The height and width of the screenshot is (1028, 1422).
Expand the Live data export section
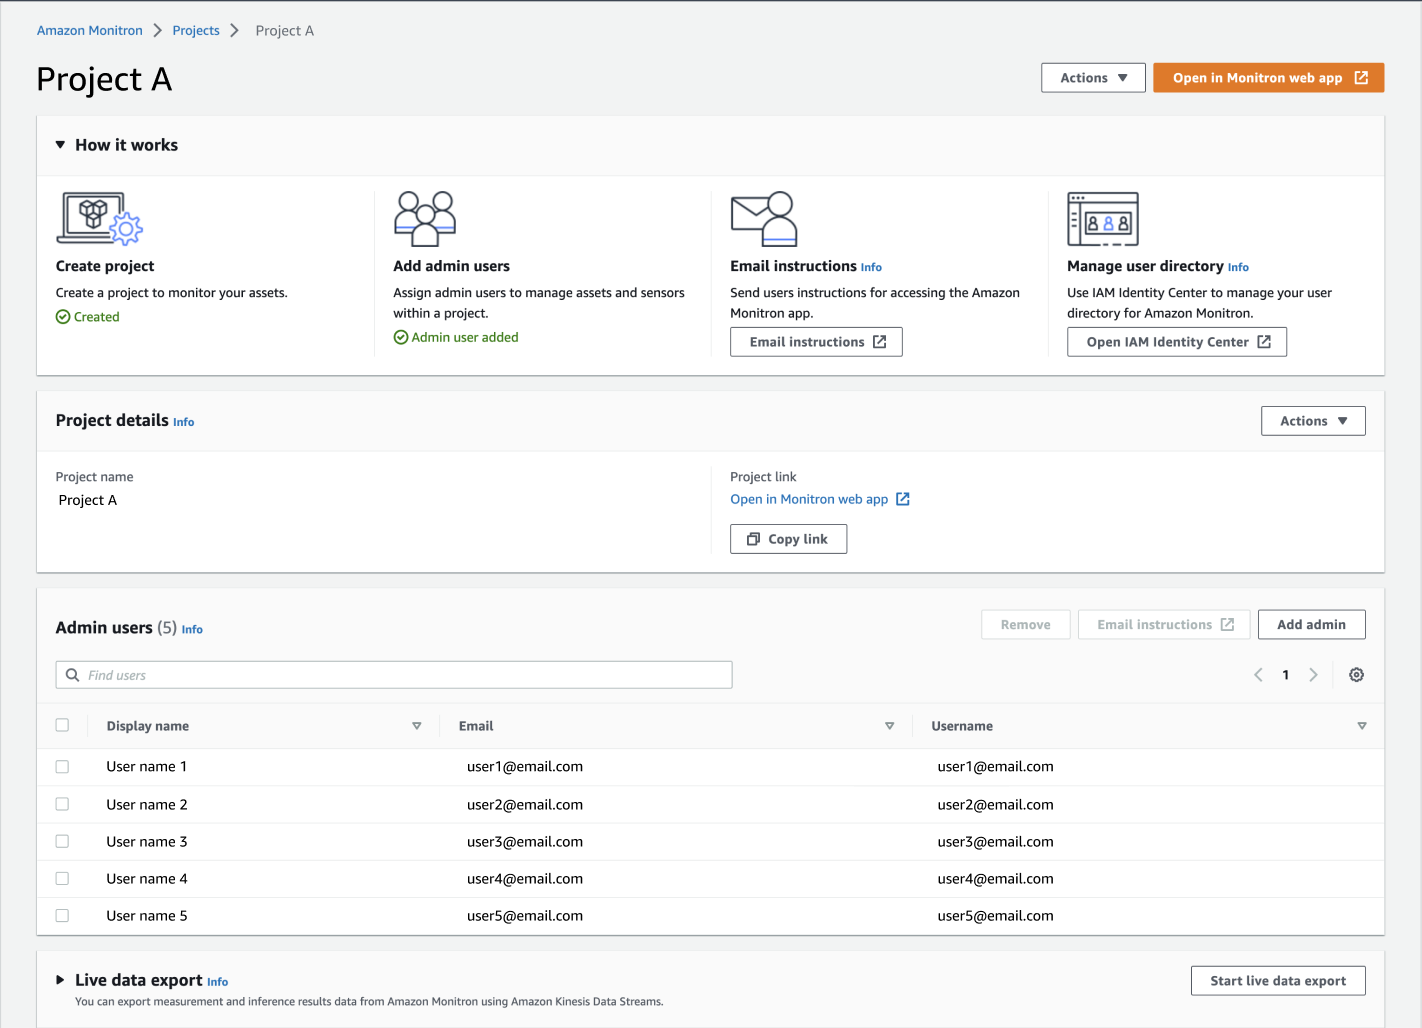point(60,980)
